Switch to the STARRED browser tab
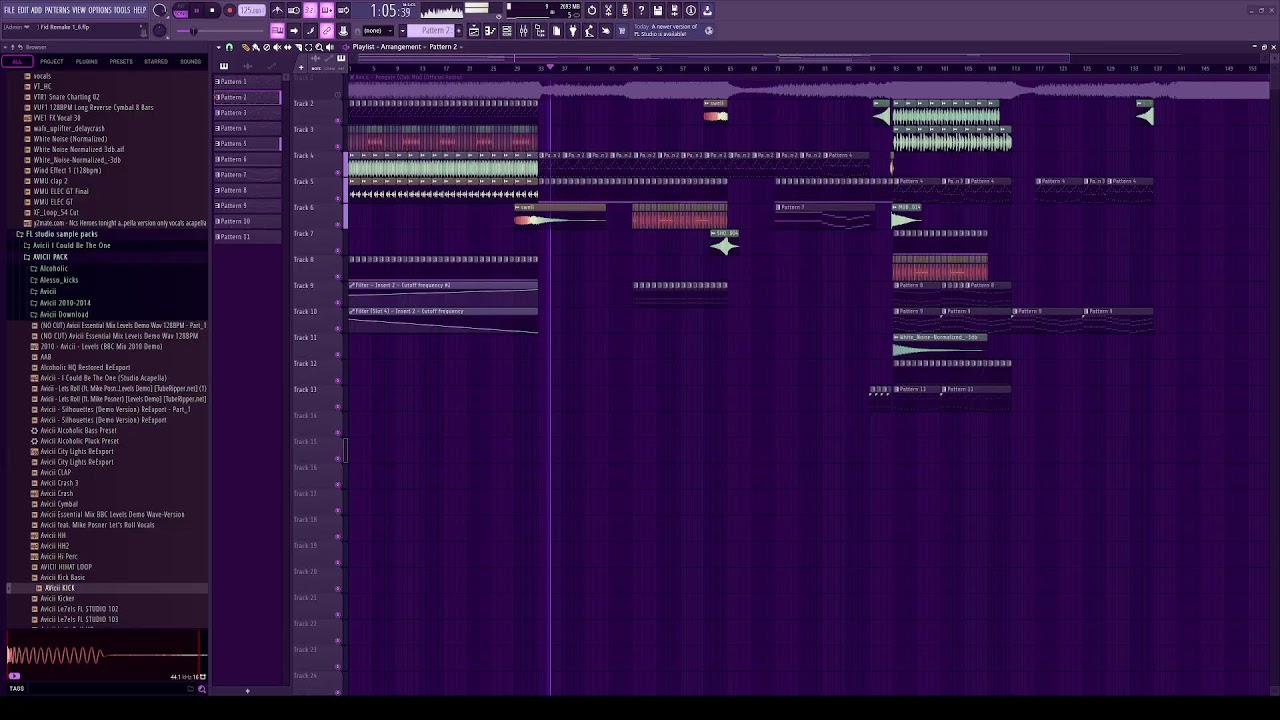Screen dimensions: 1280x720 coord(156,62)
